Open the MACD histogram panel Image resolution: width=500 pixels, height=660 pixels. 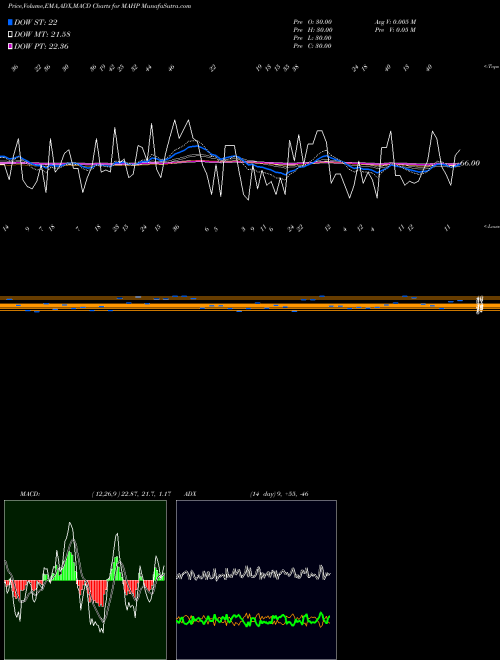[x=85, y=580]
